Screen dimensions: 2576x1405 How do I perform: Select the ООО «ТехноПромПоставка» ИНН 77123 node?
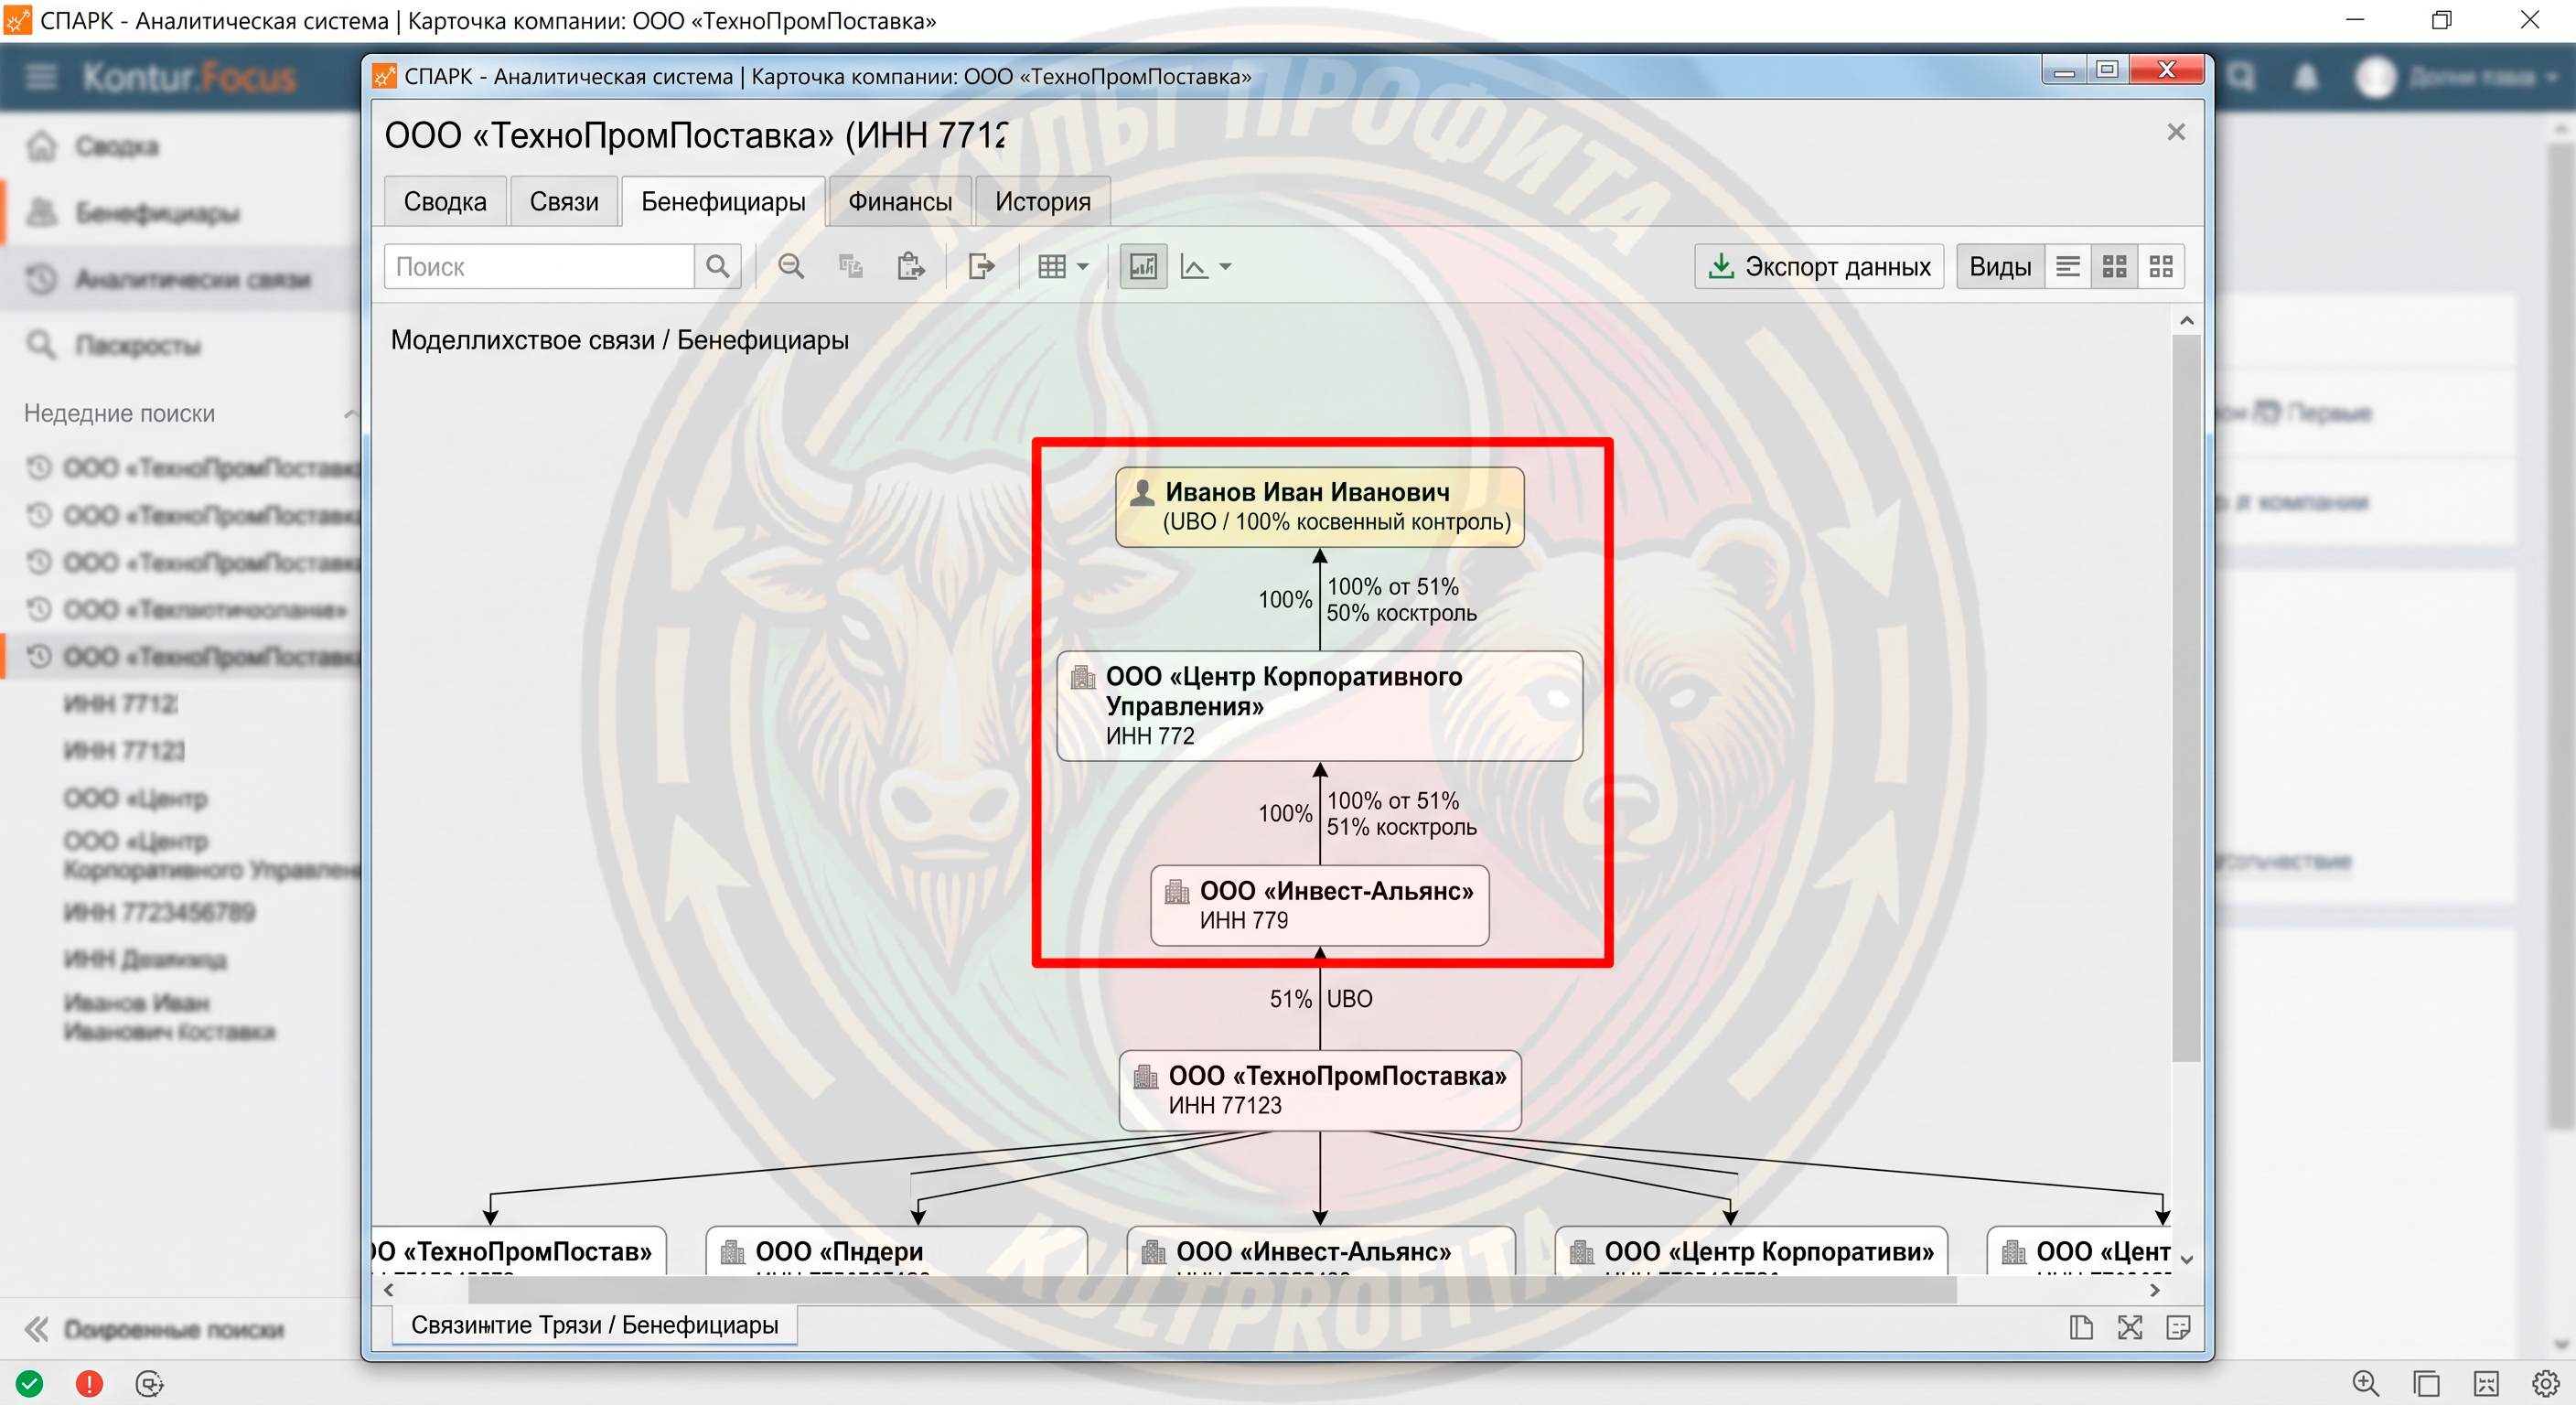(1320, 1090)
